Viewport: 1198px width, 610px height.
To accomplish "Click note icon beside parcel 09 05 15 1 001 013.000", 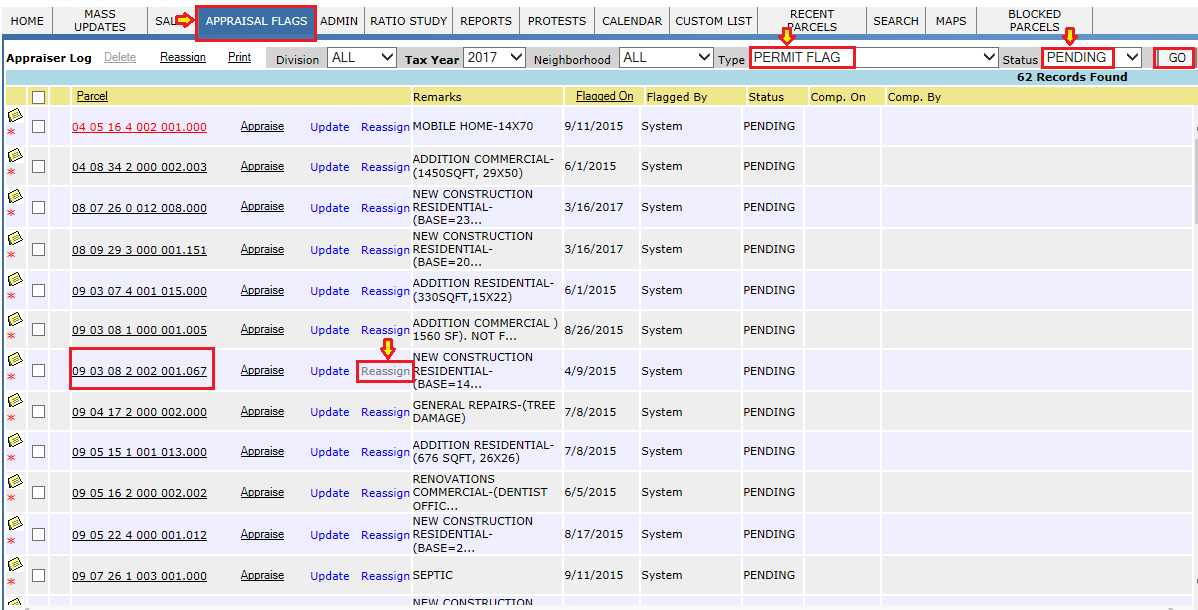I will 14,441.
